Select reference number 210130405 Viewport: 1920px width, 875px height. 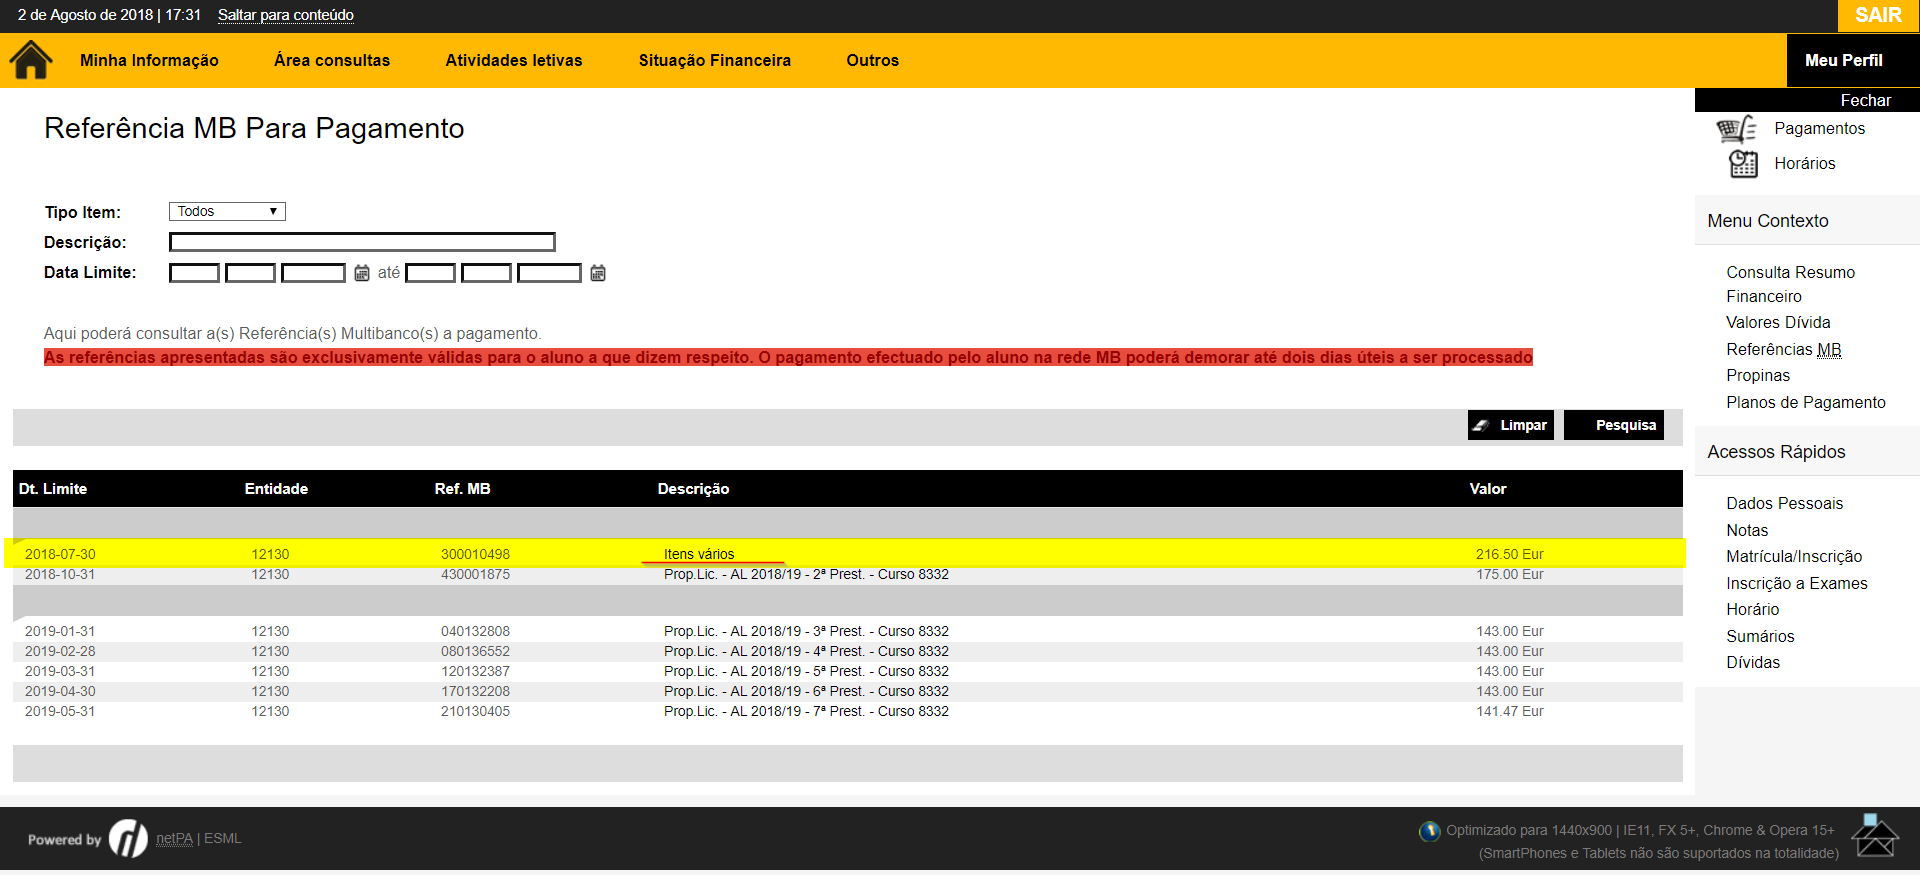[475, 711]
